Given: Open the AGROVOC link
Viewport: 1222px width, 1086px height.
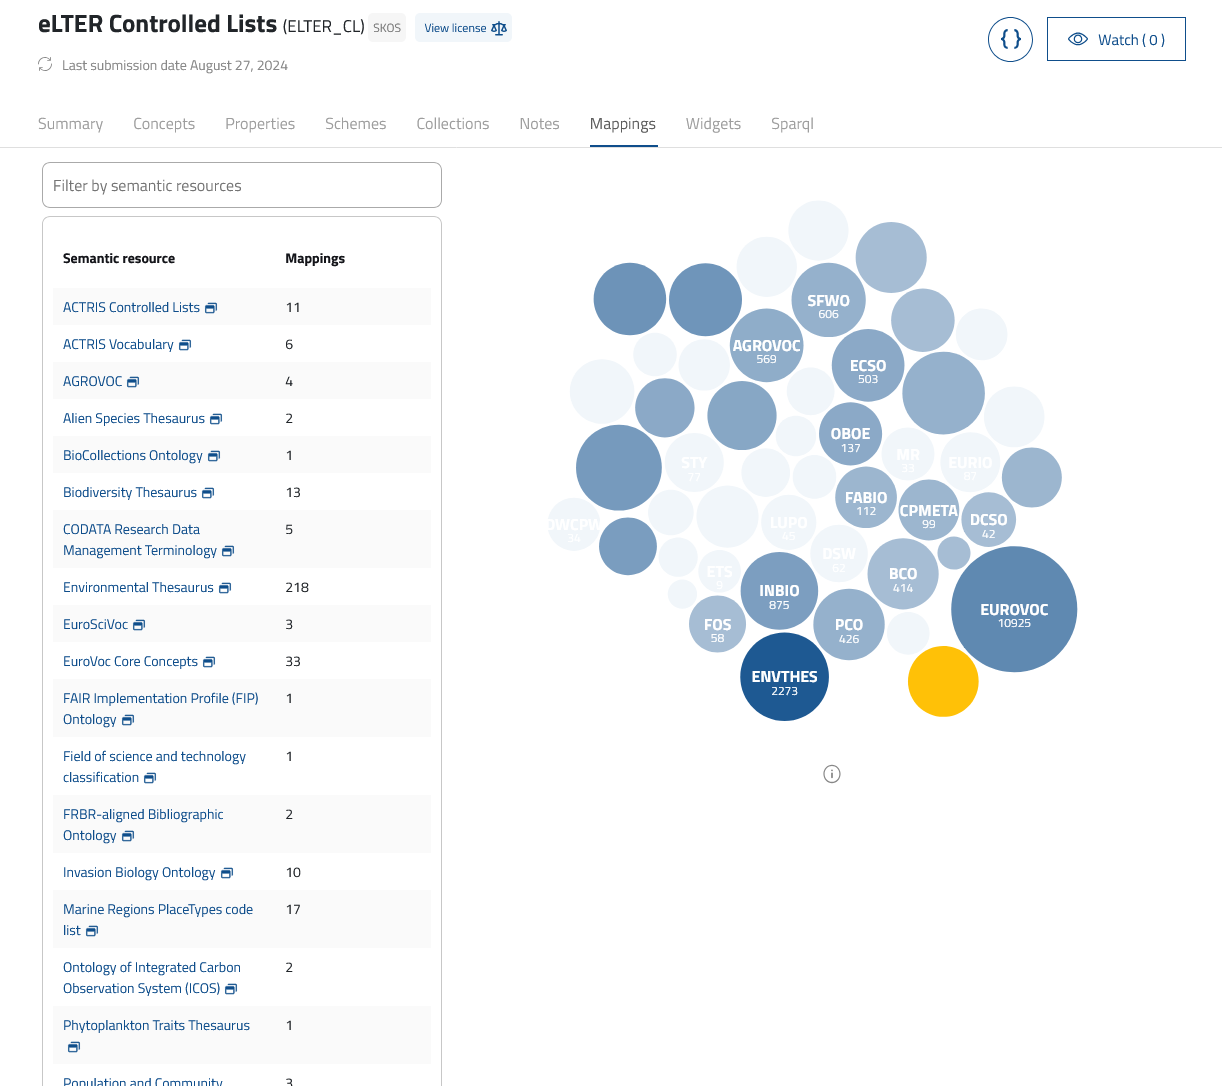Looking at the screenshot, I should tap(91, 381).
